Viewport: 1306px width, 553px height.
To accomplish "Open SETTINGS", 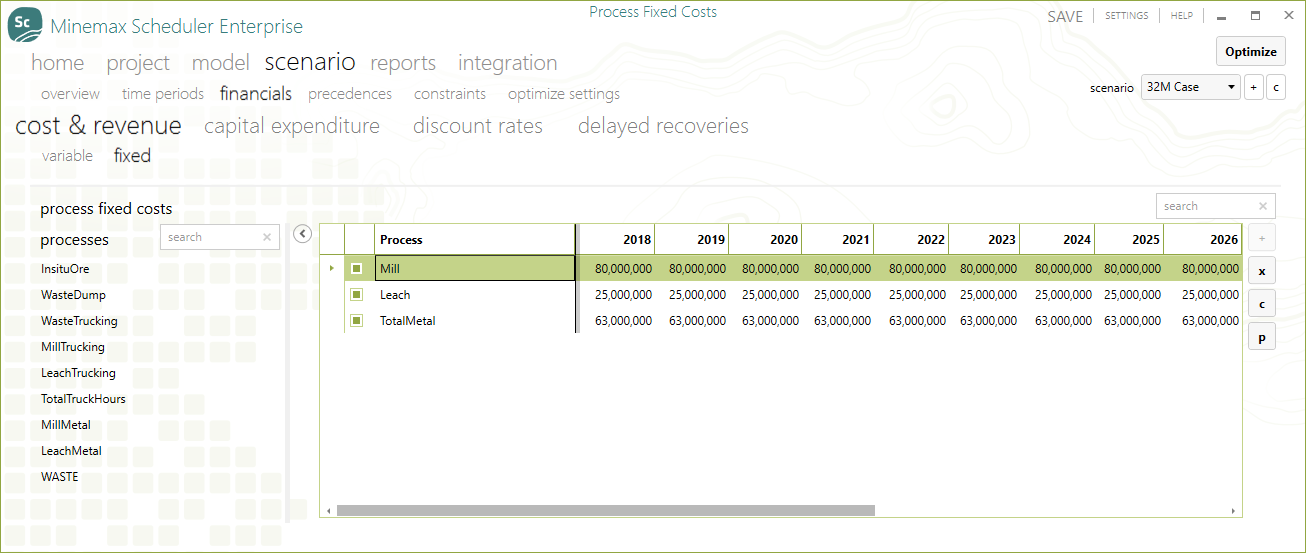I will point(1126,16).
